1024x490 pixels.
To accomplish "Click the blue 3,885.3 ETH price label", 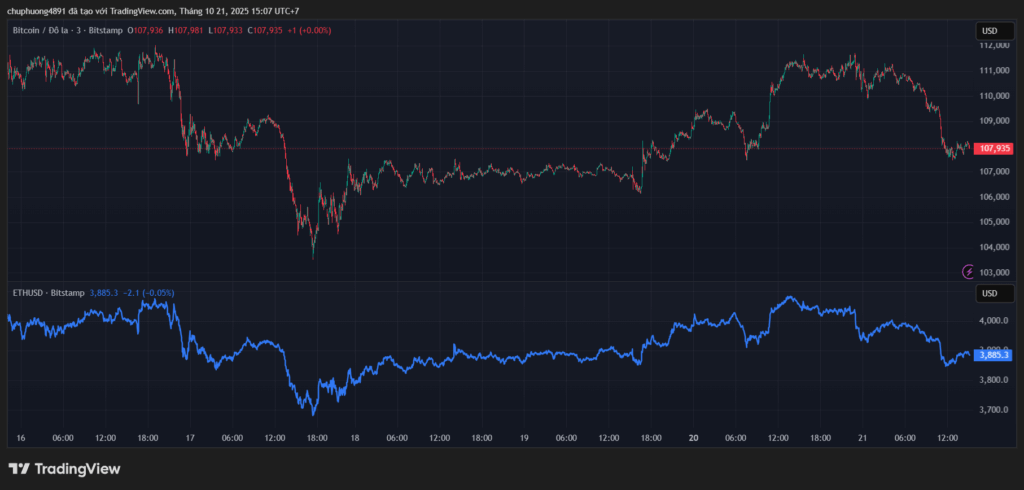I will click(x=995, y=354).
